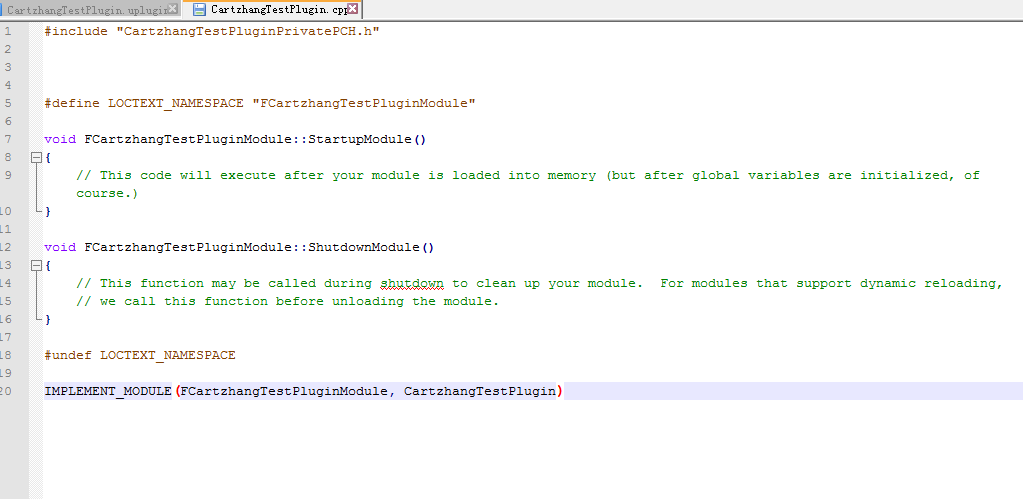Image resolution: width=1023 pixels, height=499 pixels.
Task: Click line number 20 in the margin
Action: 6,391
